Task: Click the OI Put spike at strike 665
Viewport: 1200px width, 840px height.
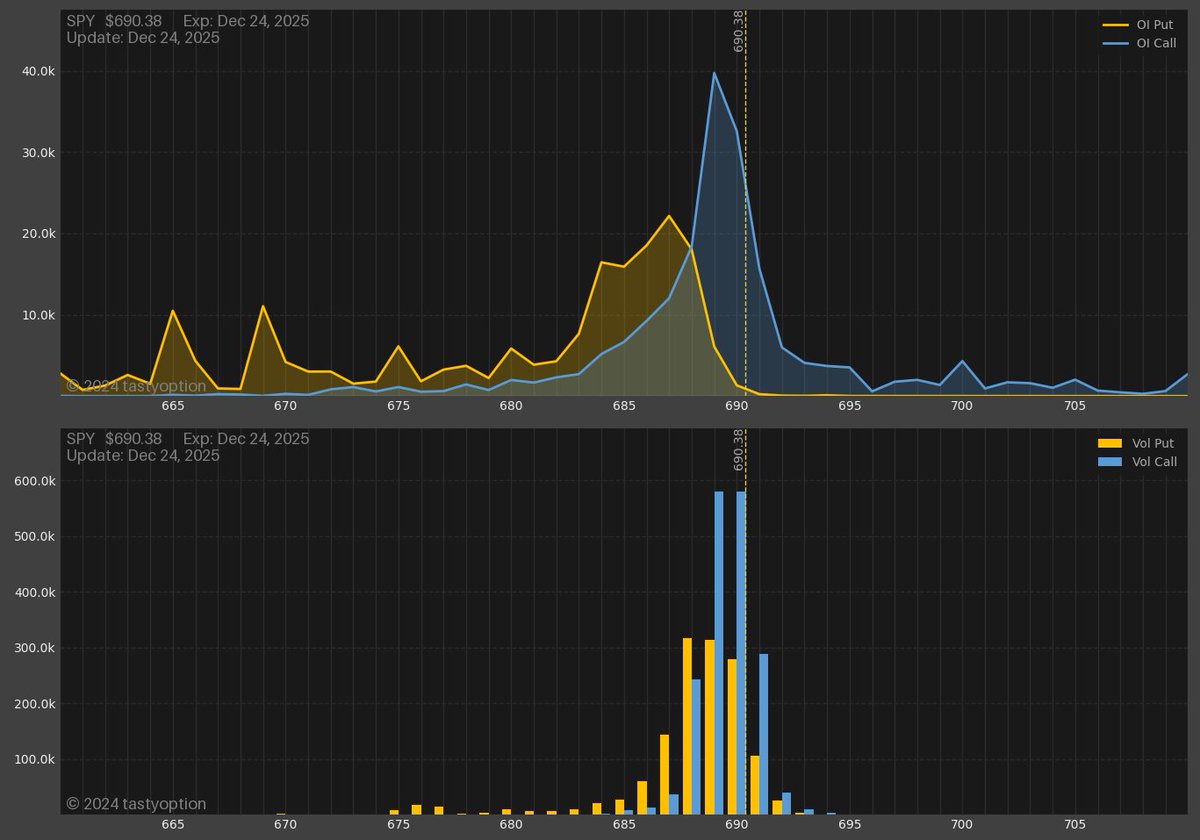Action: click(173, 311)
